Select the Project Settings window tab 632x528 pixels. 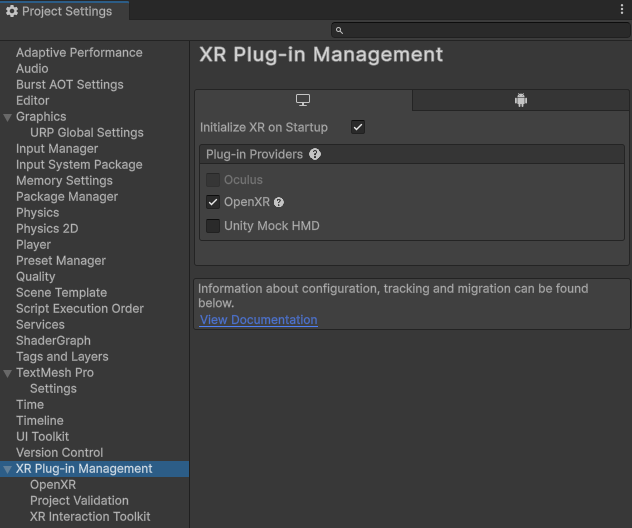coord(64,11)
